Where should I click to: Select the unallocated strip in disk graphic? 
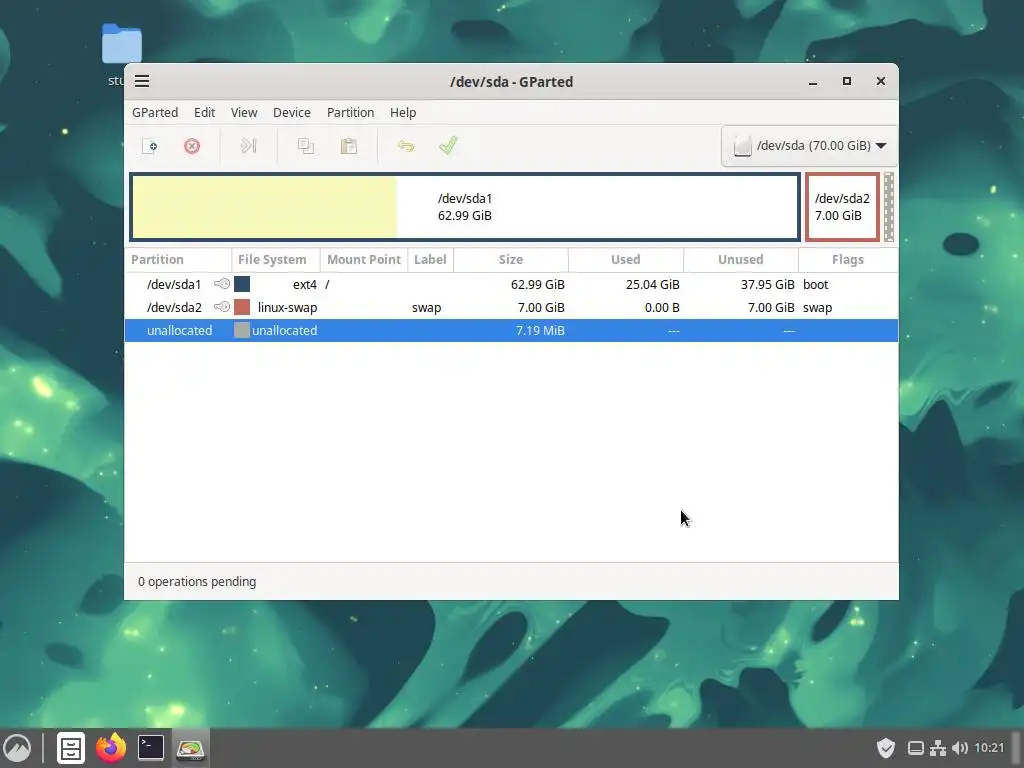click(889, 207)
